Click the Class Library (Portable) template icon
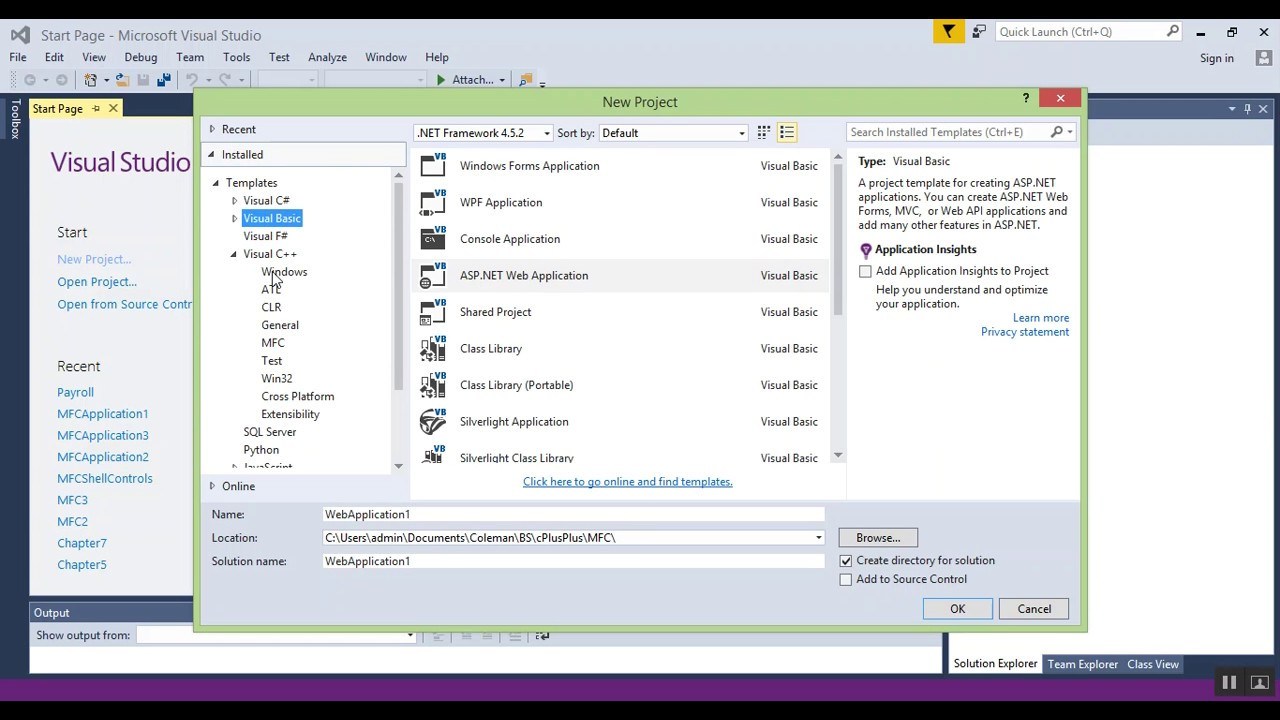Screen dimensions: 1280x720 [x=432, y=384]
